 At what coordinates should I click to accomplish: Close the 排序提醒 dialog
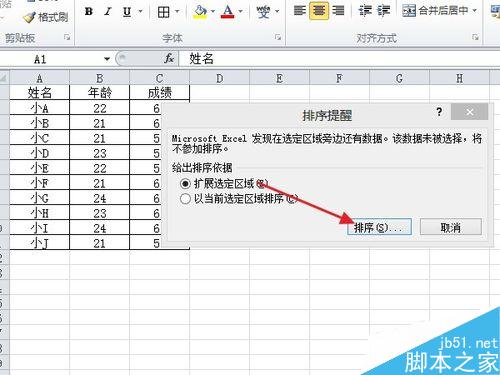(469, 112)
